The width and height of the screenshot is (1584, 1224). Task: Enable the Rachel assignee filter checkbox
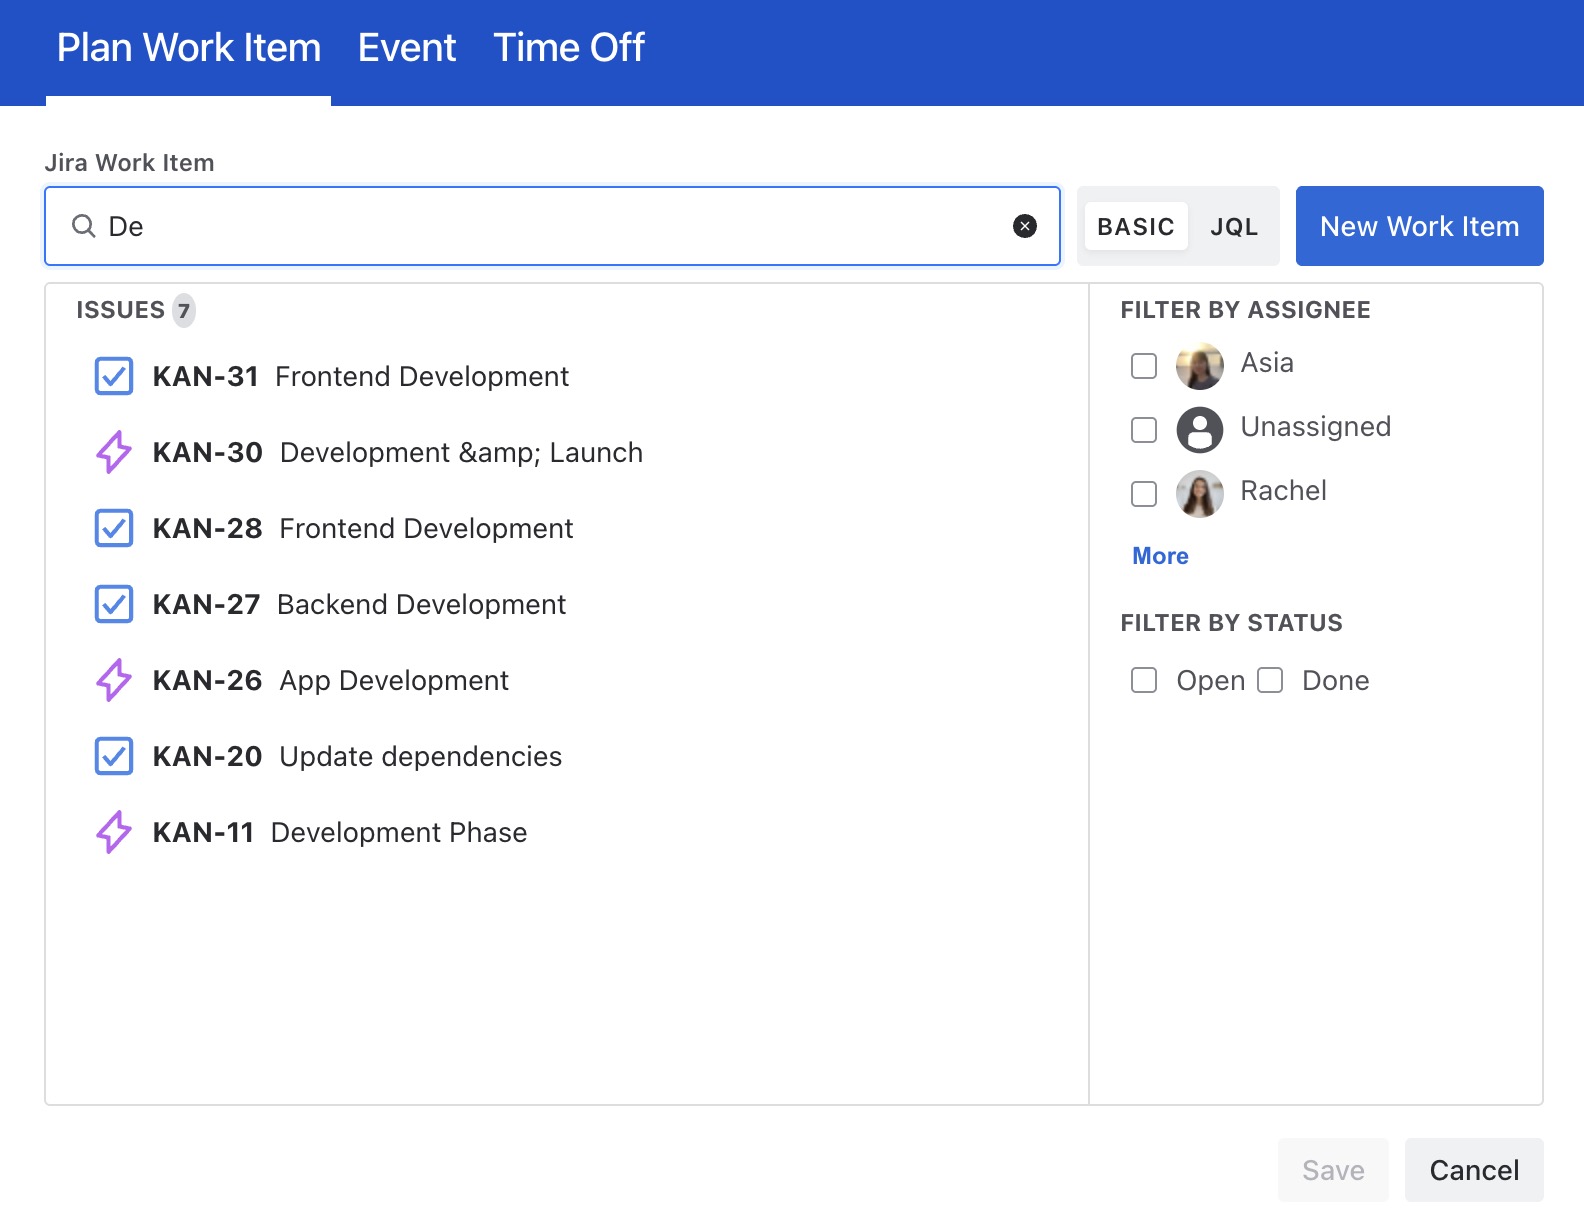click(1144, 494)
